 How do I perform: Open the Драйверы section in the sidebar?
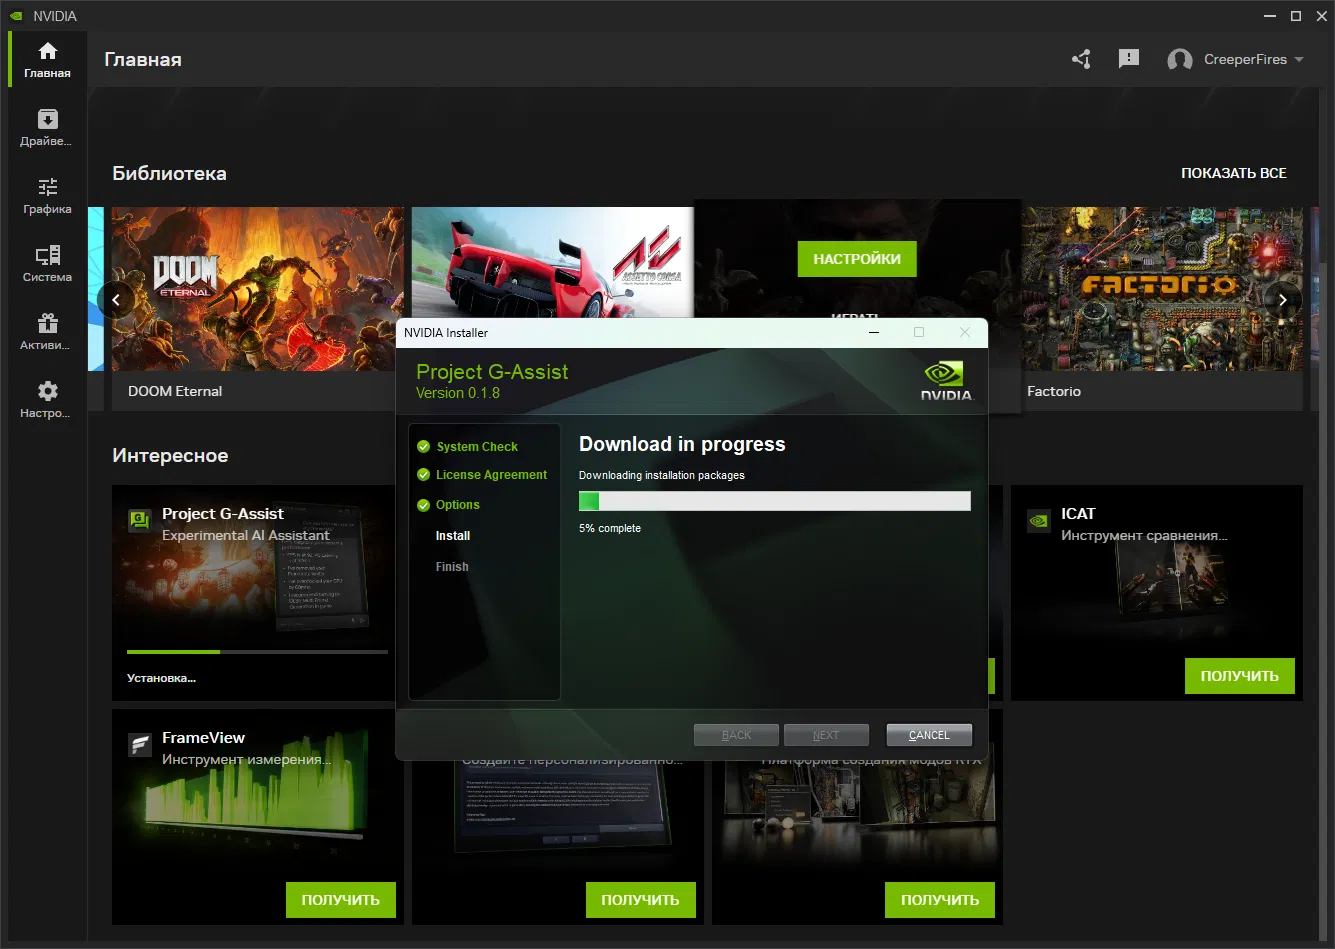pyautogui.click(x=46, y=126)
